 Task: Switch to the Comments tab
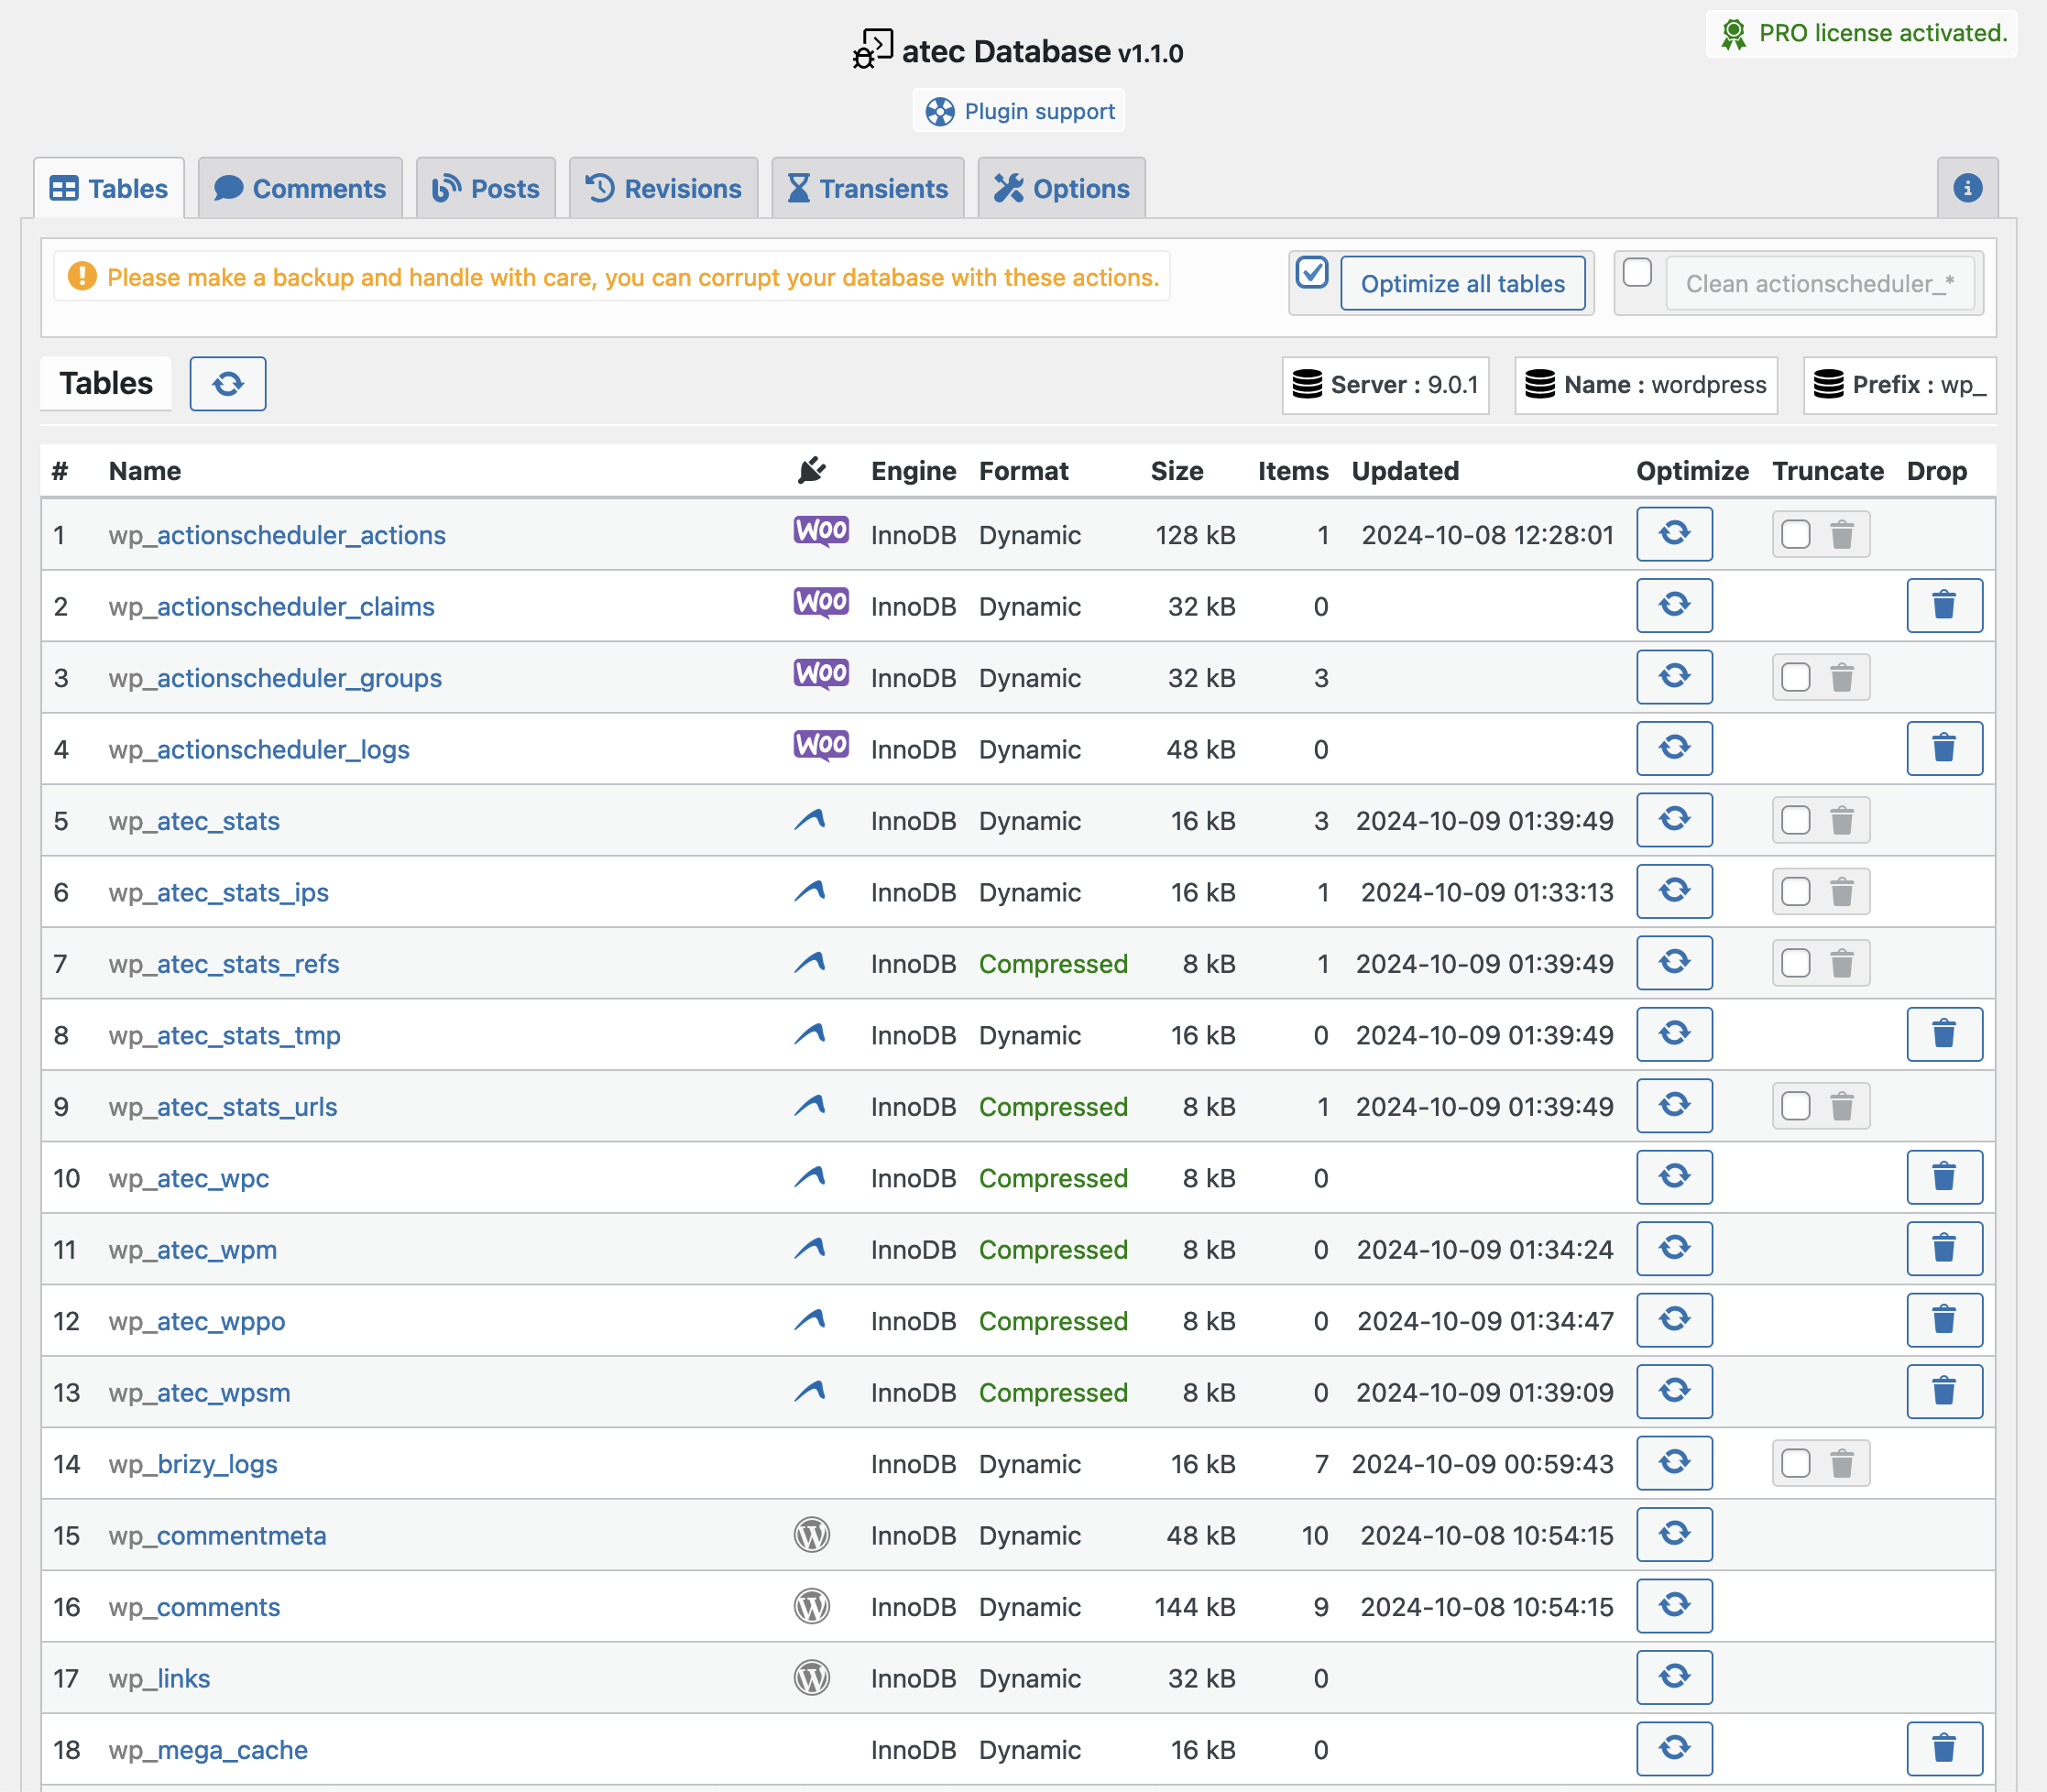(x=300, y=189)
